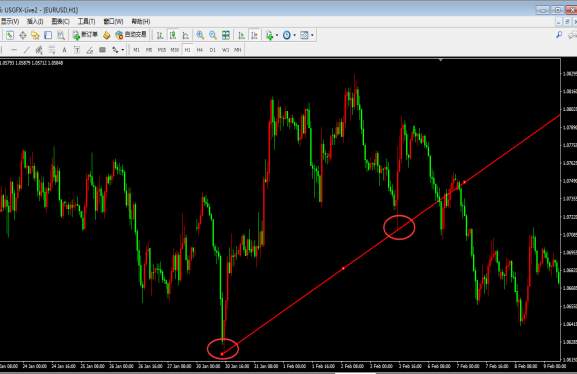577x374 pixels.
Task: Select the rectangle shape tool
Action: tap(103, 50)
